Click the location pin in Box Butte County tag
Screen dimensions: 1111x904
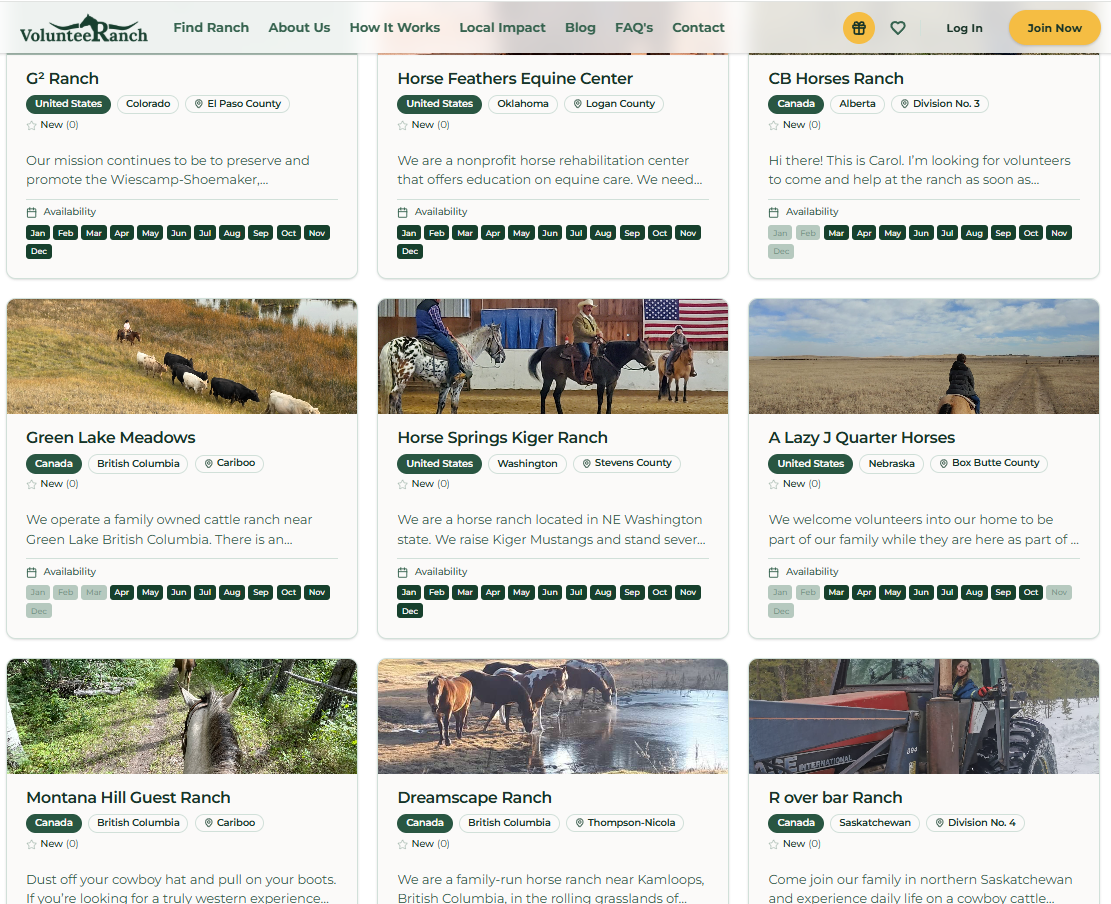(x=944, y=463)
